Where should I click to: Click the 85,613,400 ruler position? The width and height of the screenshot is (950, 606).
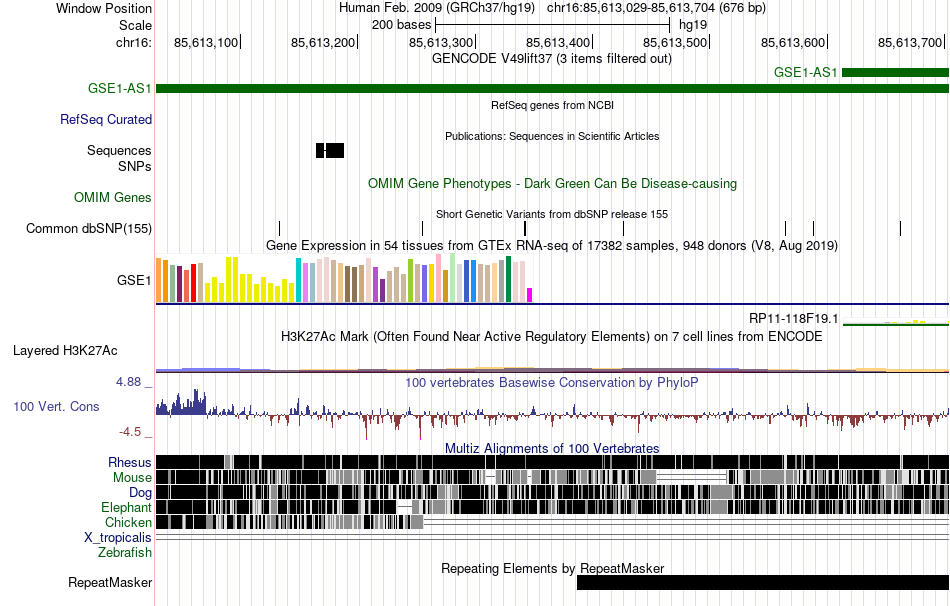coord(558,42)
